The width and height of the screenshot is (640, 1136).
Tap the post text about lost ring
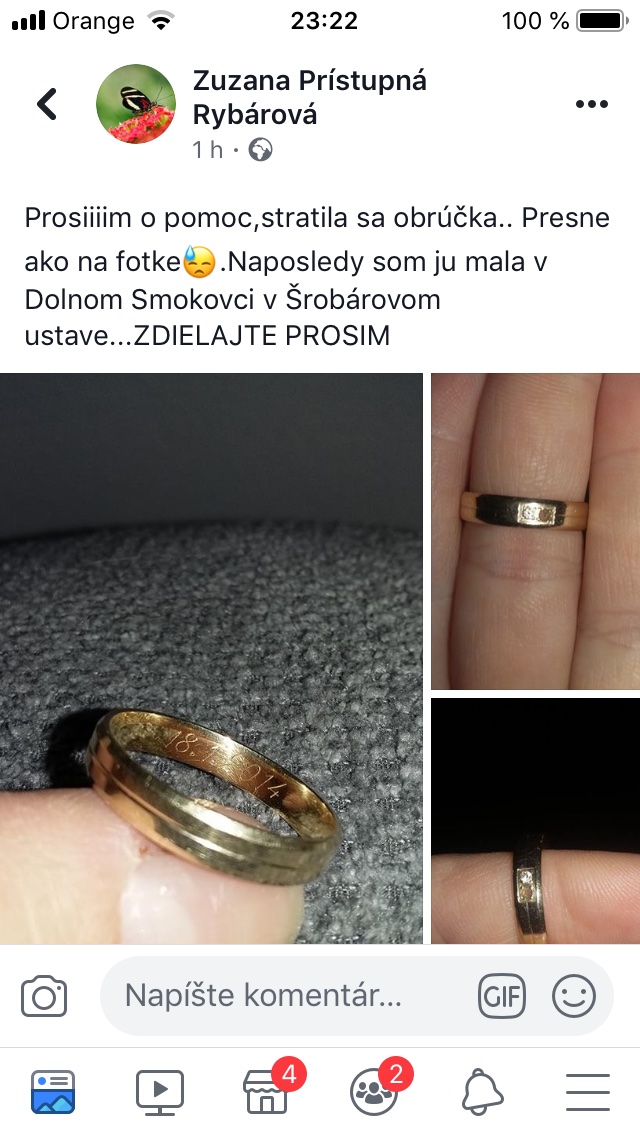tap(317, 276)
